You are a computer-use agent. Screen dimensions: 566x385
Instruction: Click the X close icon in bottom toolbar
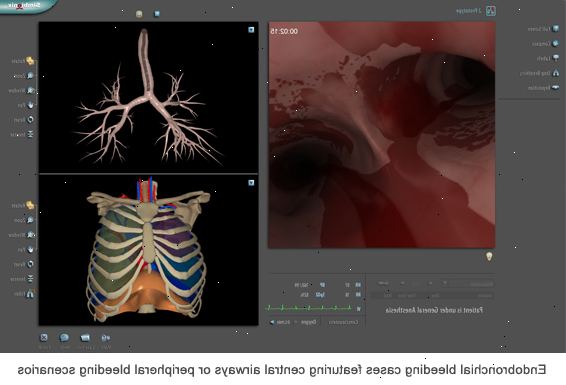pos(44,337)
